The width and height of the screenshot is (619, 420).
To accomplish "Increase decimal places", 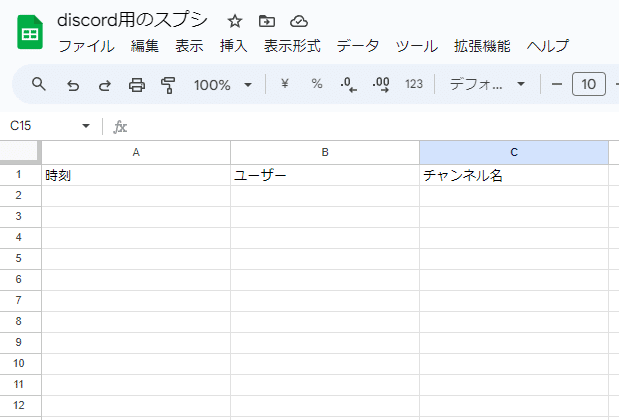I will pos(381,84).
